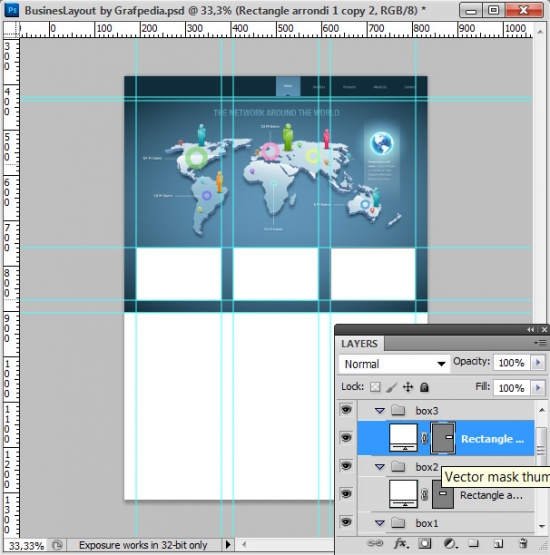Screen dimensions: 550x555
Task: Click the layers panel scroll up arrow
Action: (542, 410)
